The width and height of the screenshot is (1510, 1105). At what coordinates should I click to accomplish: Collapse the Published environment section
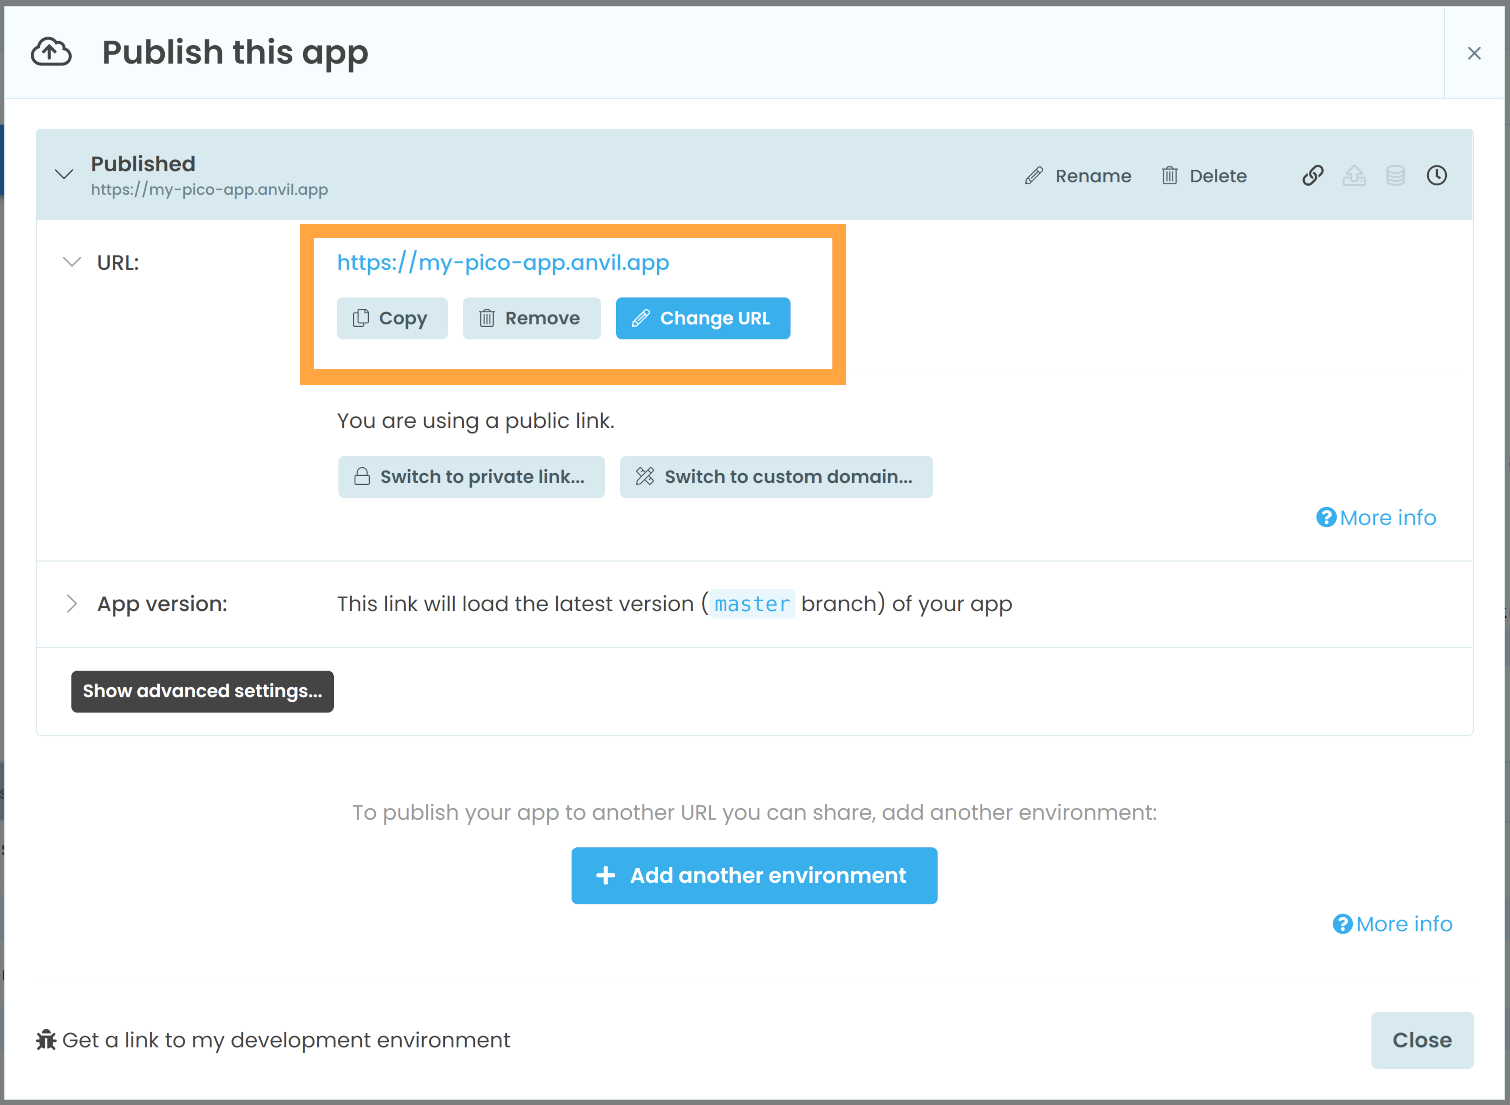click(x=64, y=174)
